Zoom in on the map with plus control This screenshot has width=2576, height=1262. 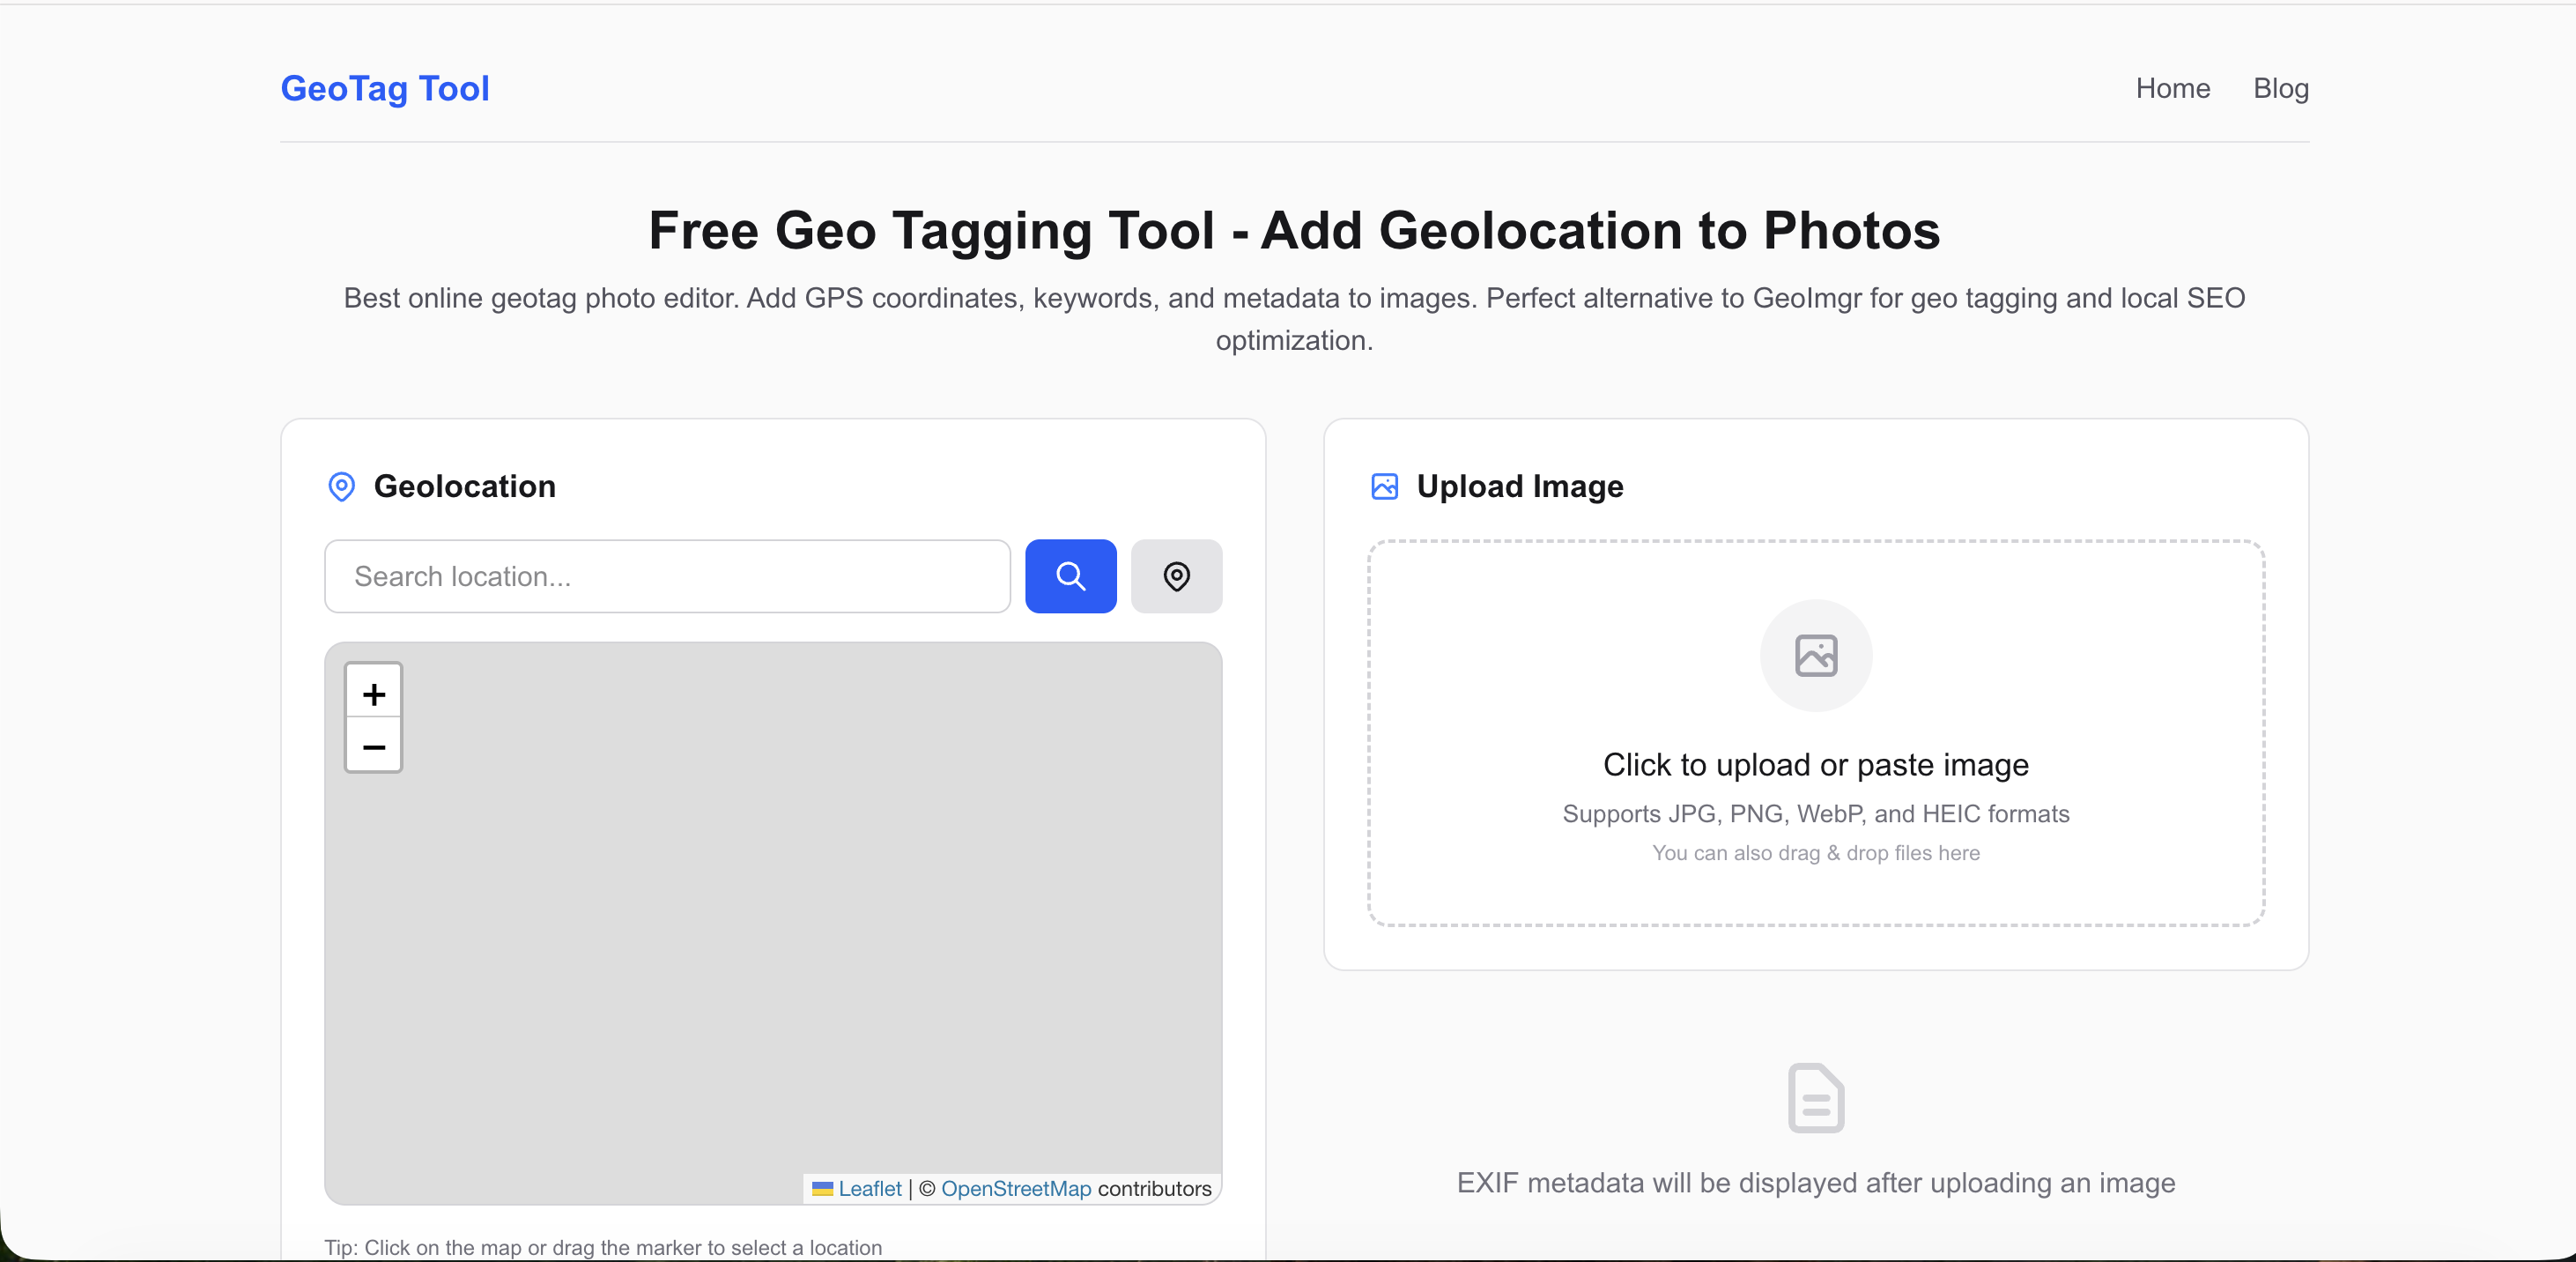pyautogui.click(x=372, y=695)
